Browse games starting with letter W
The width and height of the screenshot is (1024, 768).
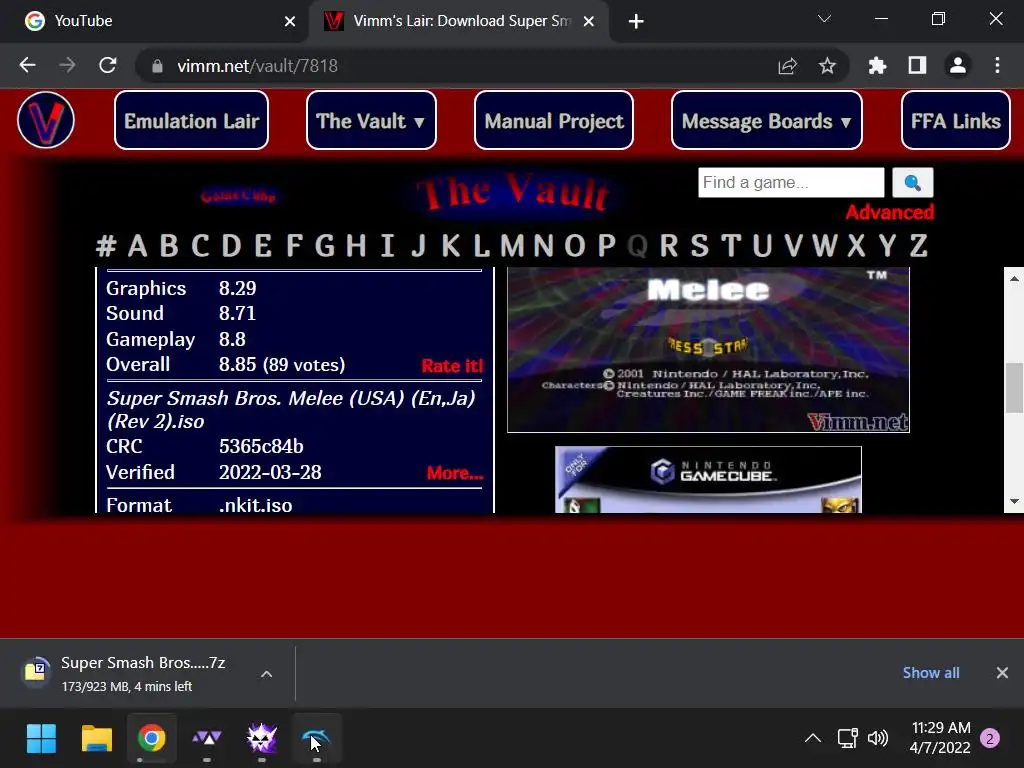click(x=825, y=246)
